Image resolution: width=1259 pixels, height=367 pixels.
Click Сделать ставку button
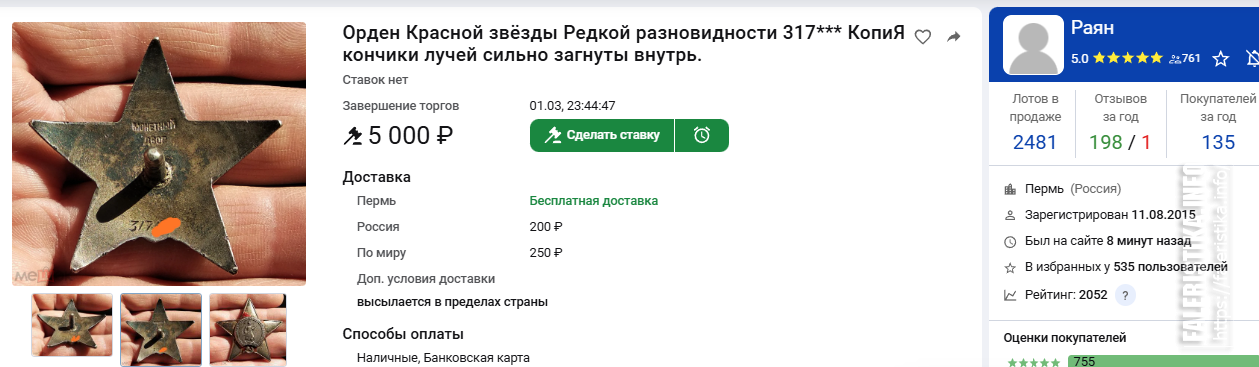[602, 135]
